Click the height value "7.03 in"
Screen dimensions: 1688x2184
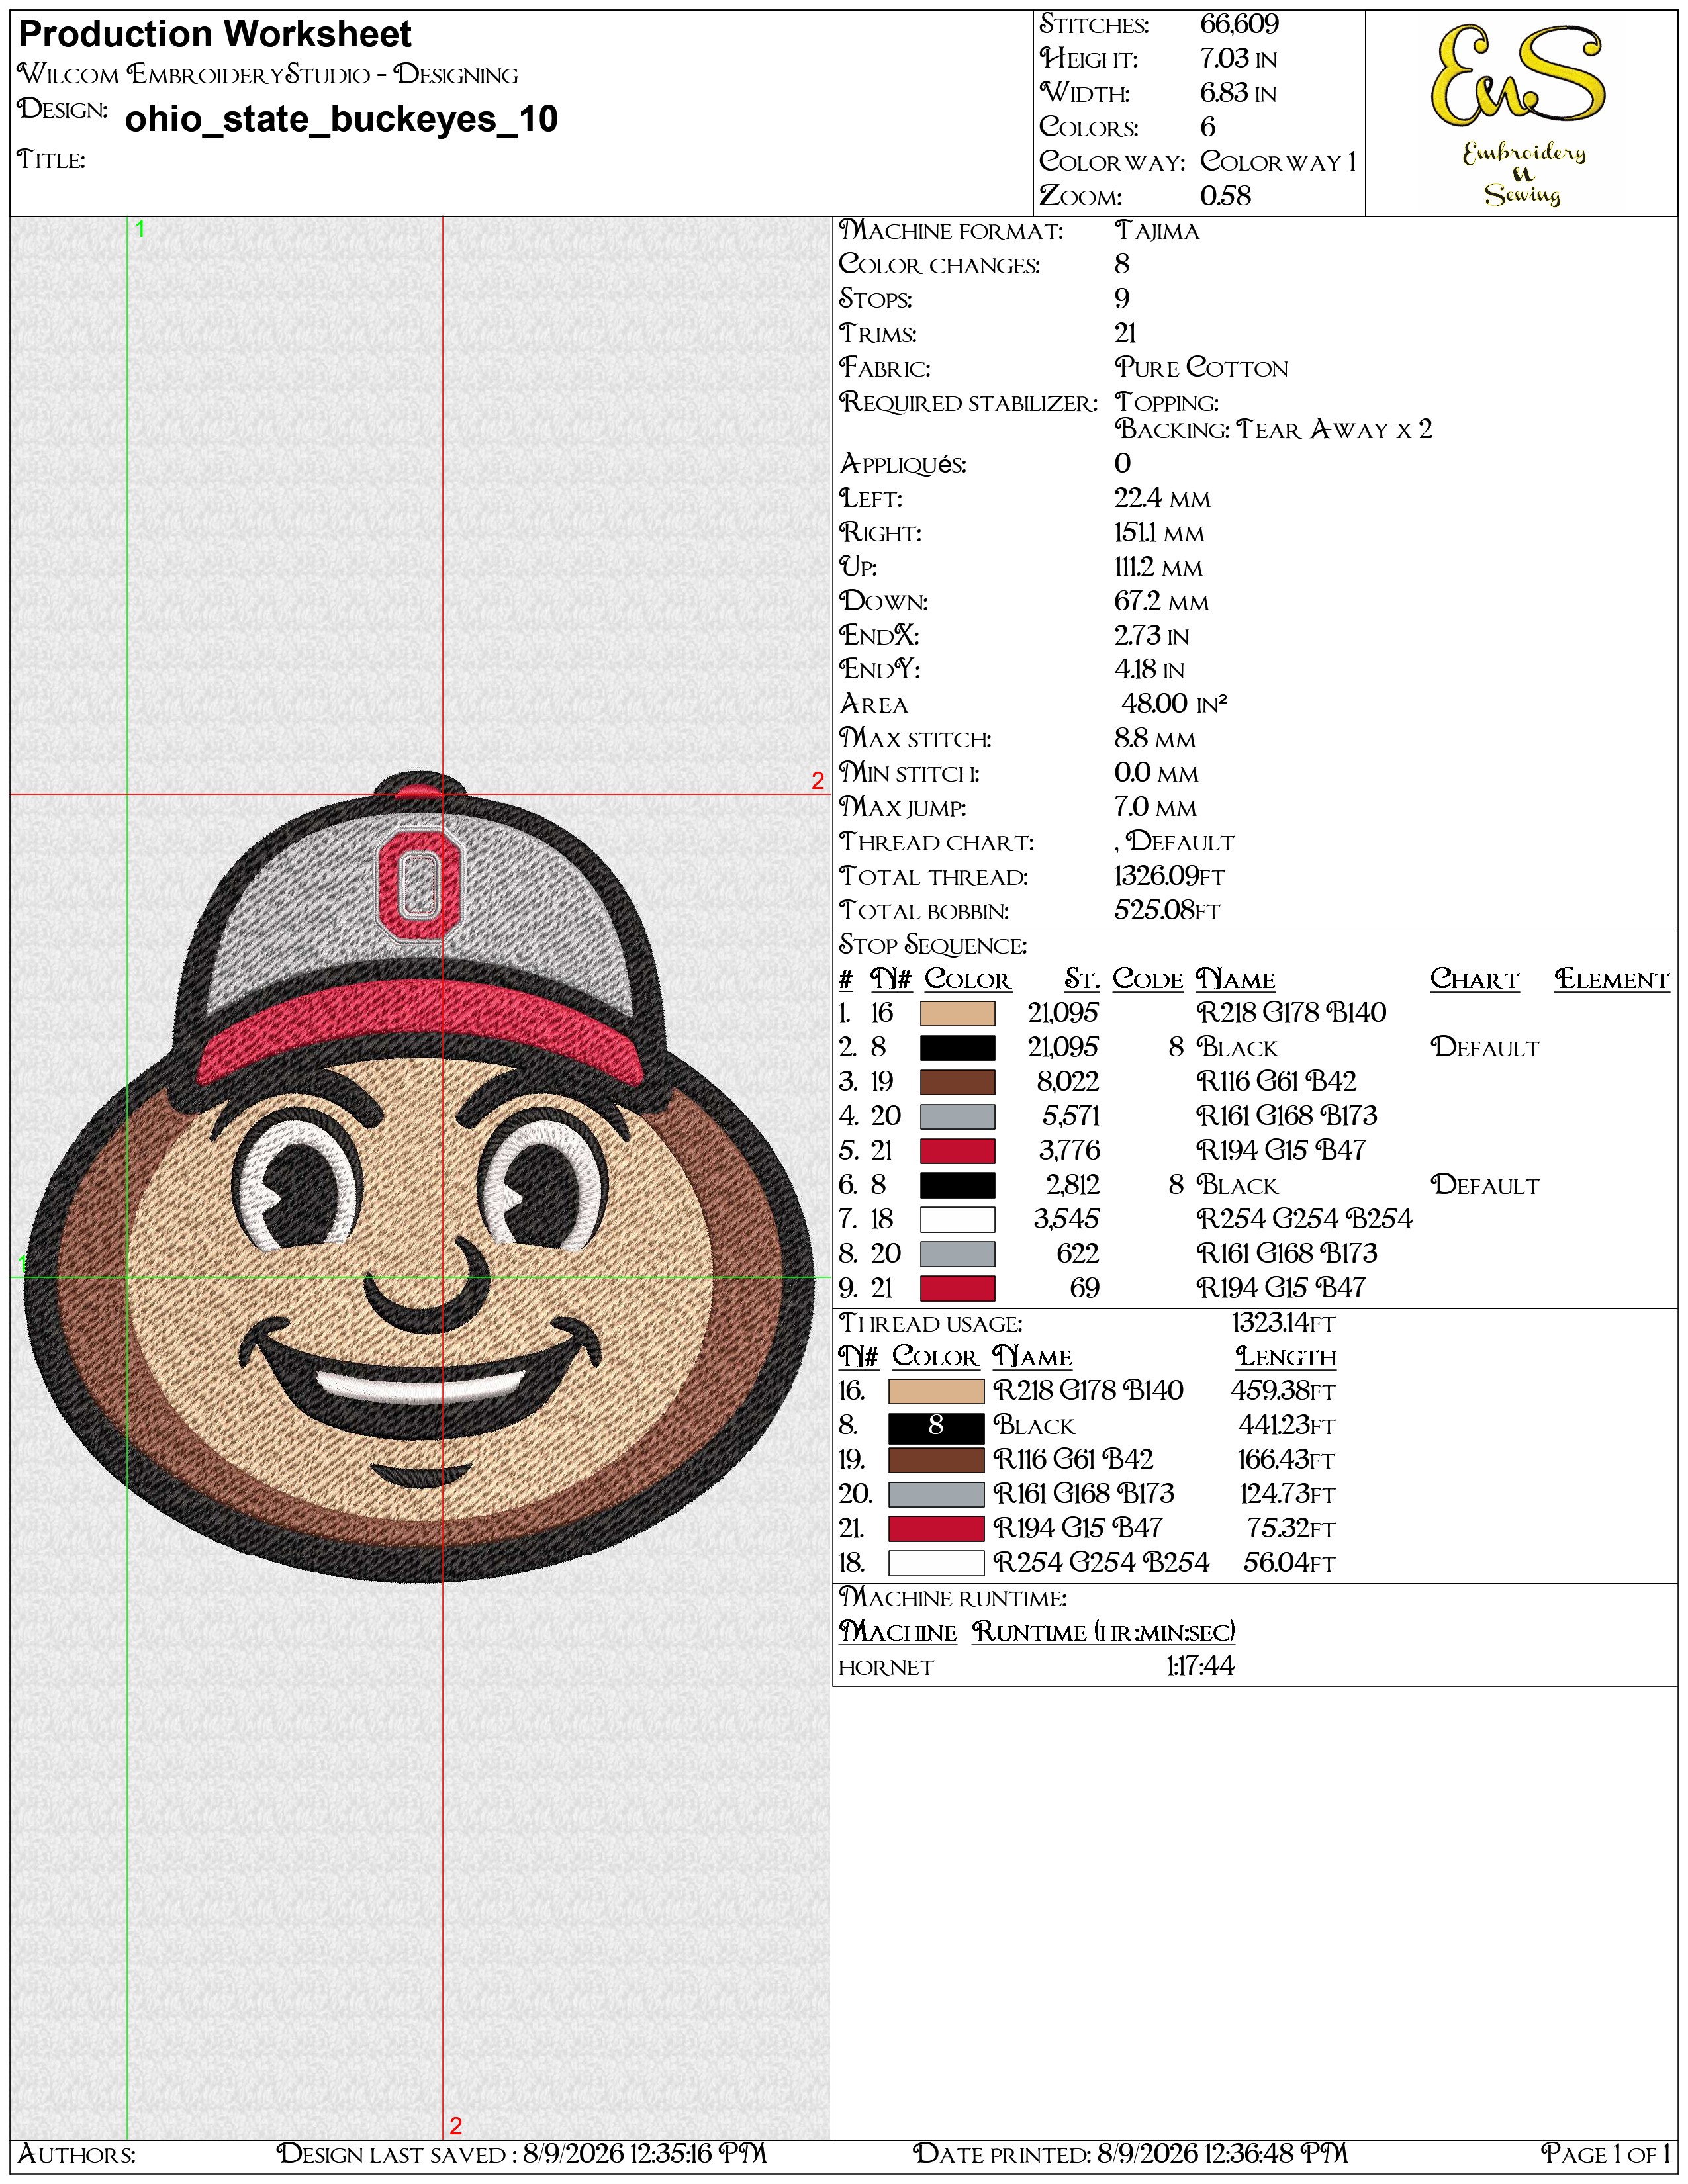1238,59
